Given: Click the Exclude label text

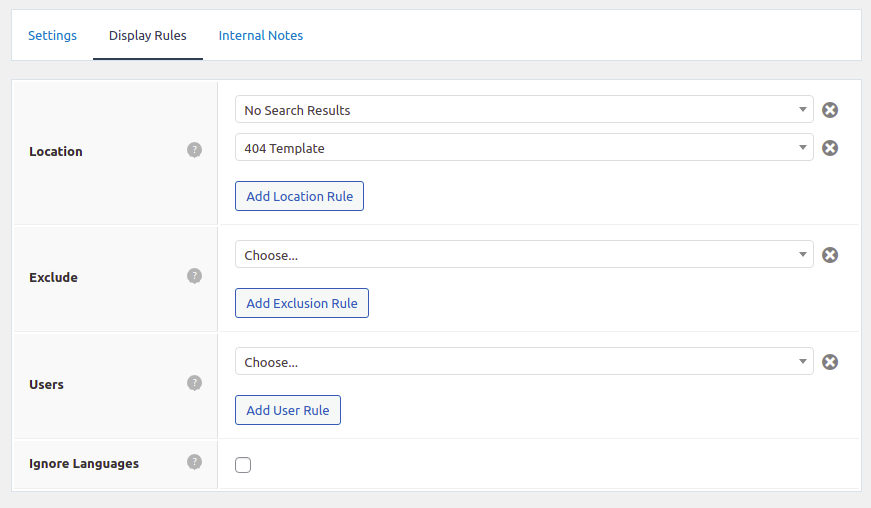Looking at the screenshot, I should [53, 278].
